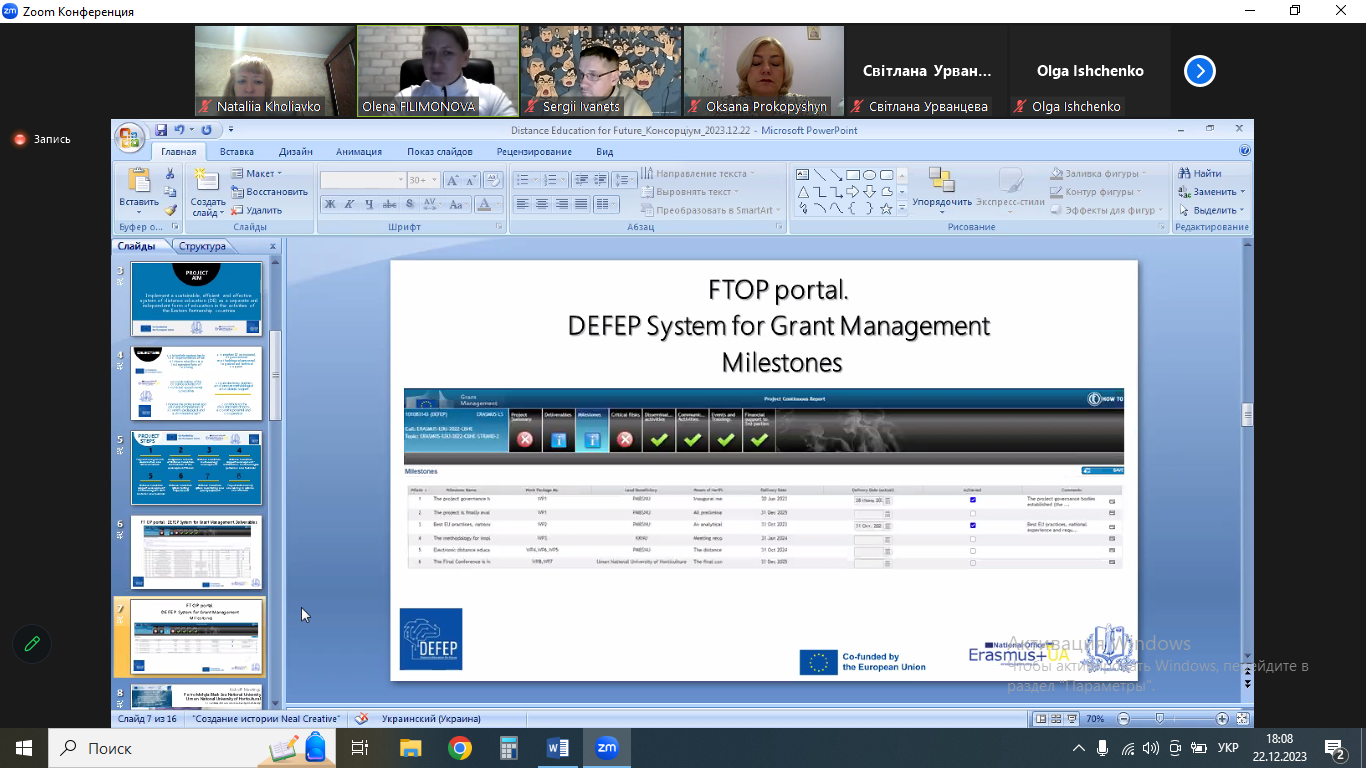Open the Вставка ribbon tab
The image size is (1366, 768).
tap(236, 152)
